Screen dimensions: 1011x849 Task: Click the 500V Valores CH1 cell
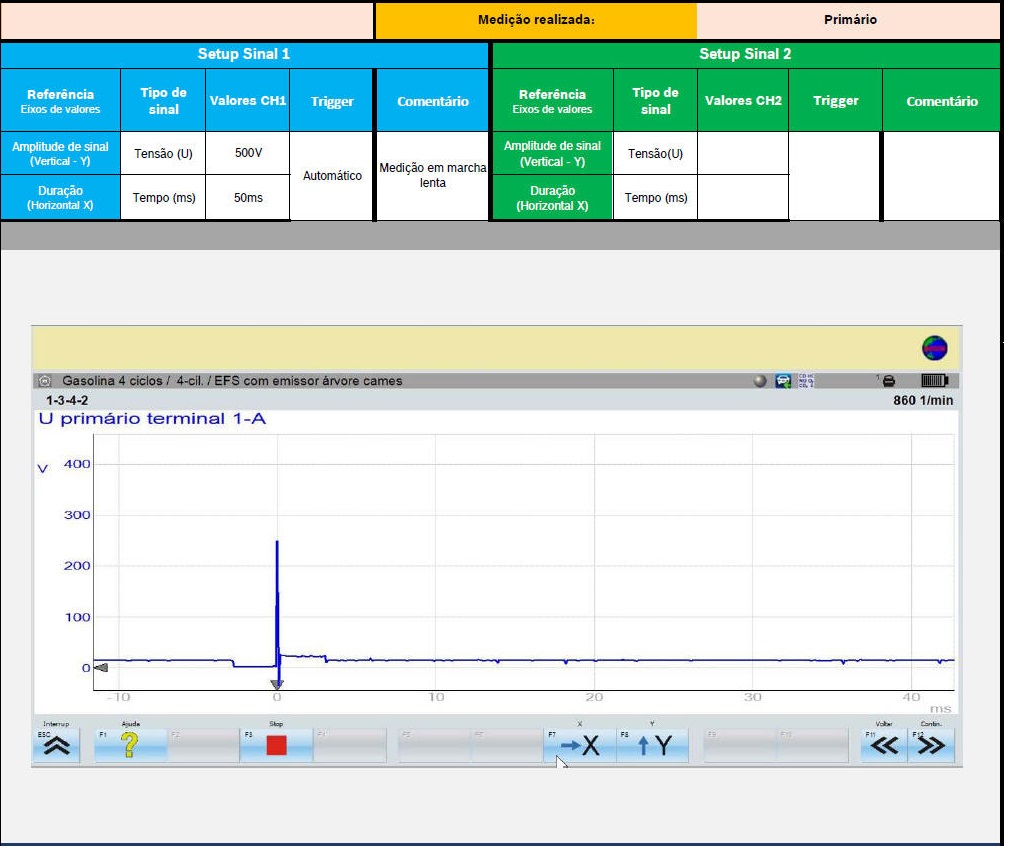[x=247, y=153]
